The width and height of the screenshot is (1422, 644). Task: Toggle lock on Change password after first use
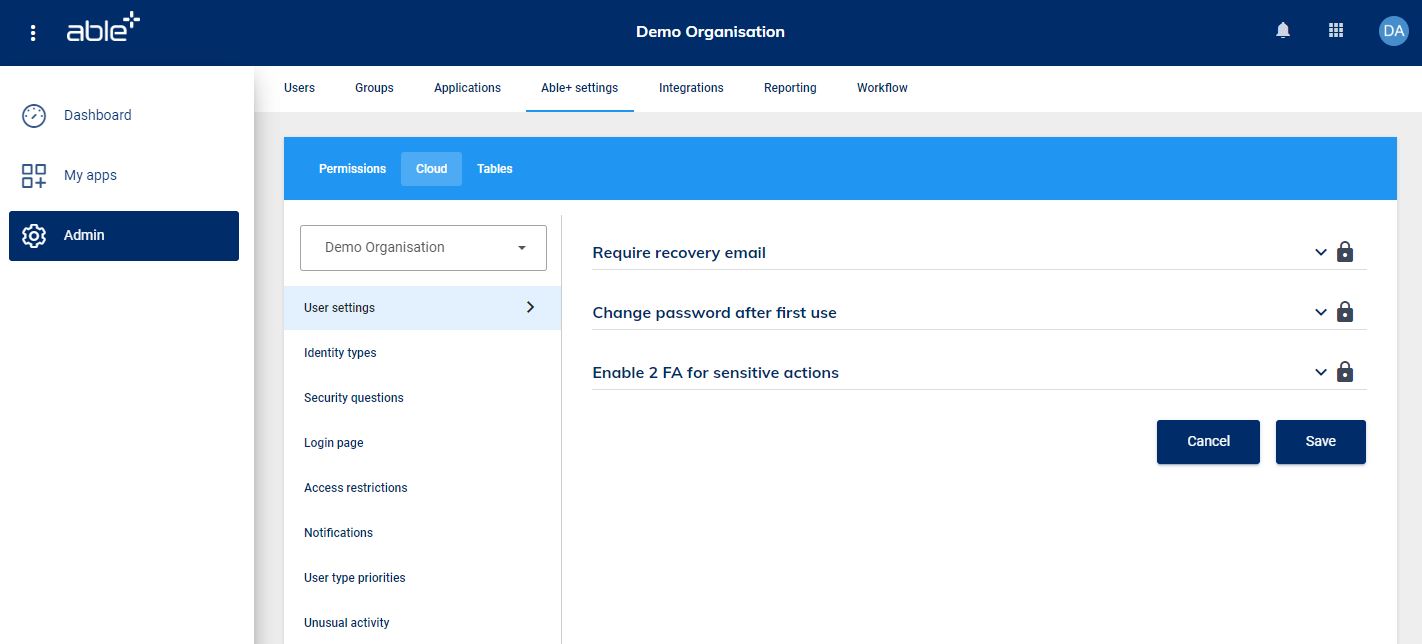1345,312
